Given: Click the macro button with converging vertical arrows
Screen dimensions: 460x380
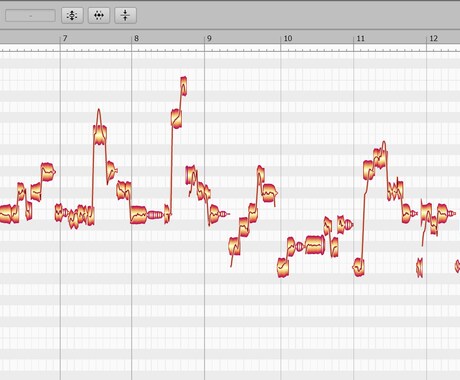Looking at the screenshot, I should (x=126, y=15).
